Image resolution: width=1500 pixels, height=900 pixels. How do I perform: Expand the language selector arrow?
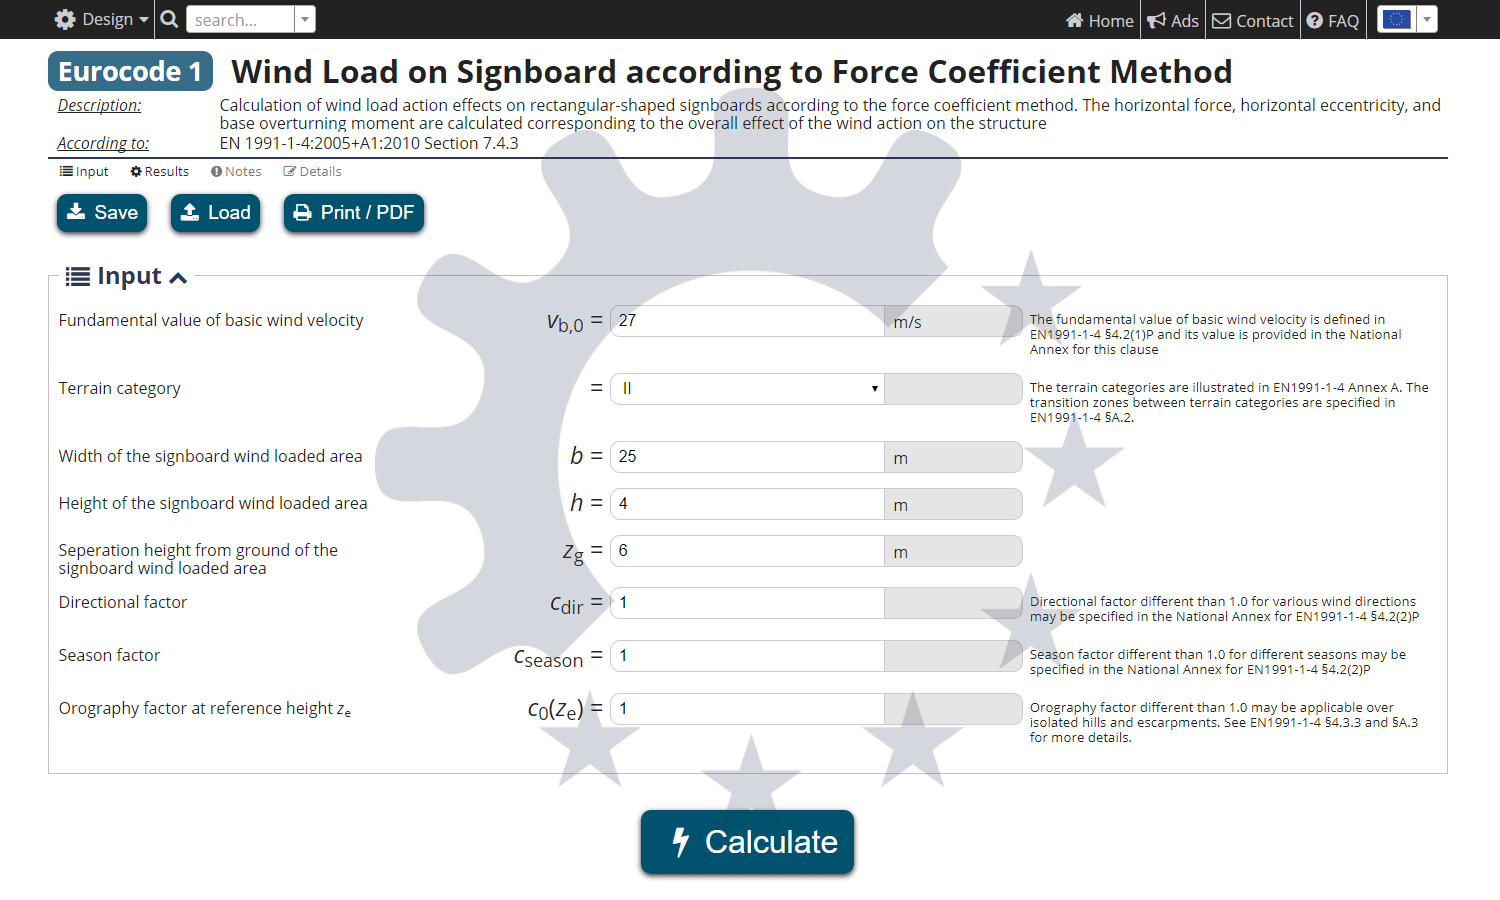click(x=1427, y=19)
